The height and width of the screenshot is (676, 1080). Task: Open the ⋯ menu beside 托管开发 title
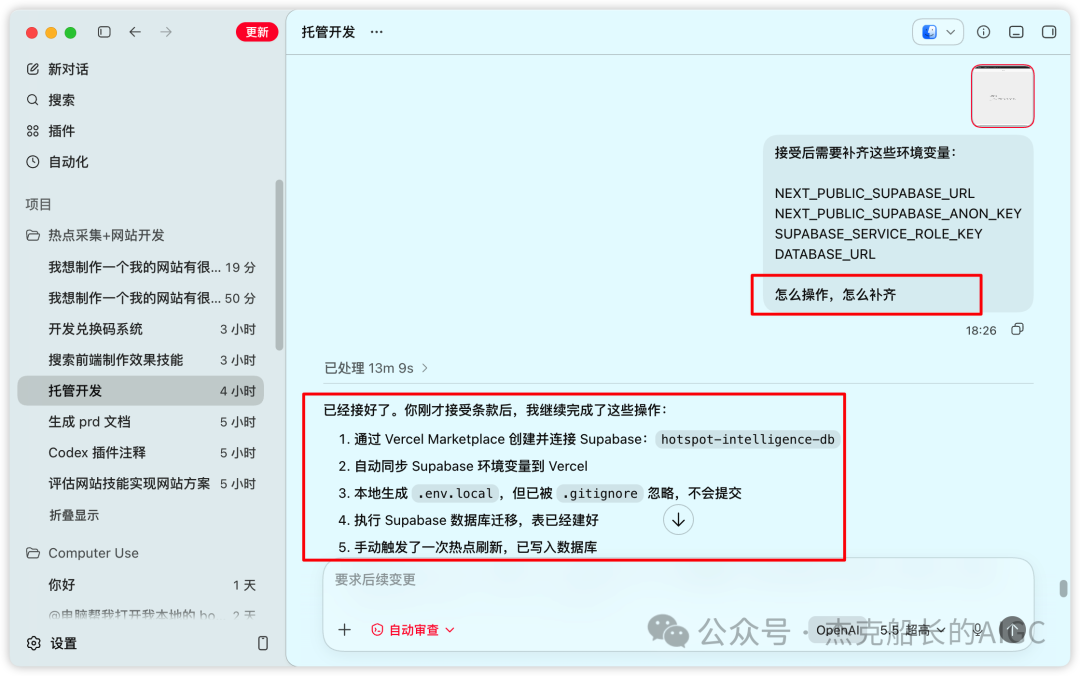(376, 32)
